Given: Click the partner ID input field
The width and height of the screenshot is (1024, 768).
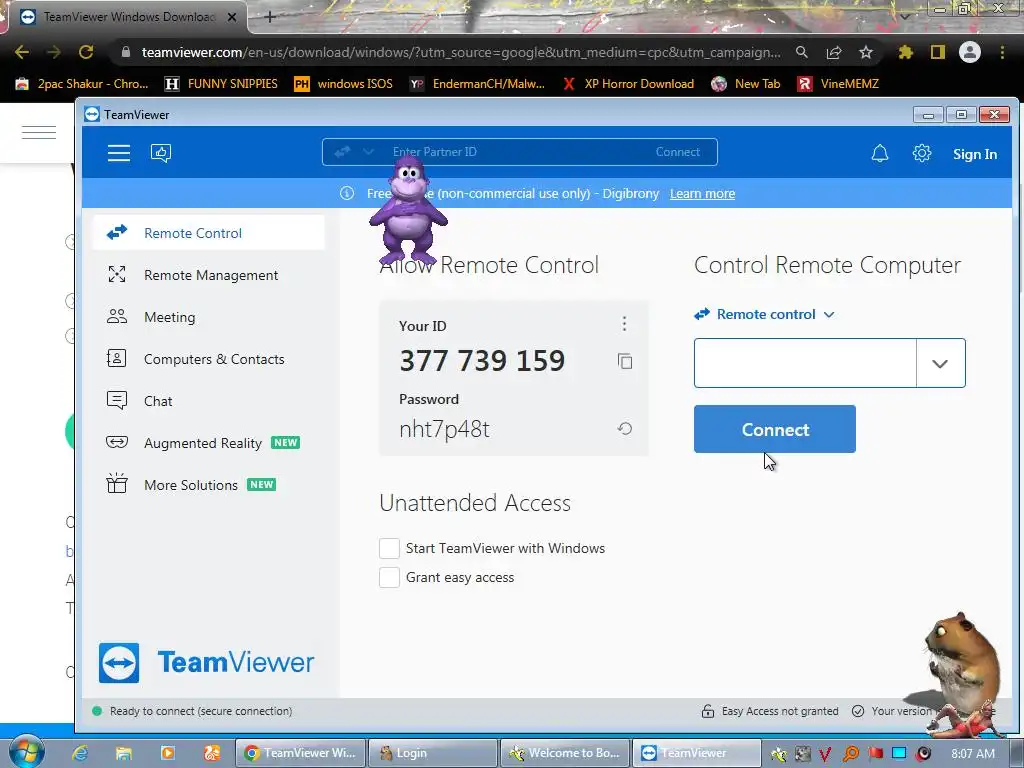Looking at the screenshot, I should (x=805, y=363).
